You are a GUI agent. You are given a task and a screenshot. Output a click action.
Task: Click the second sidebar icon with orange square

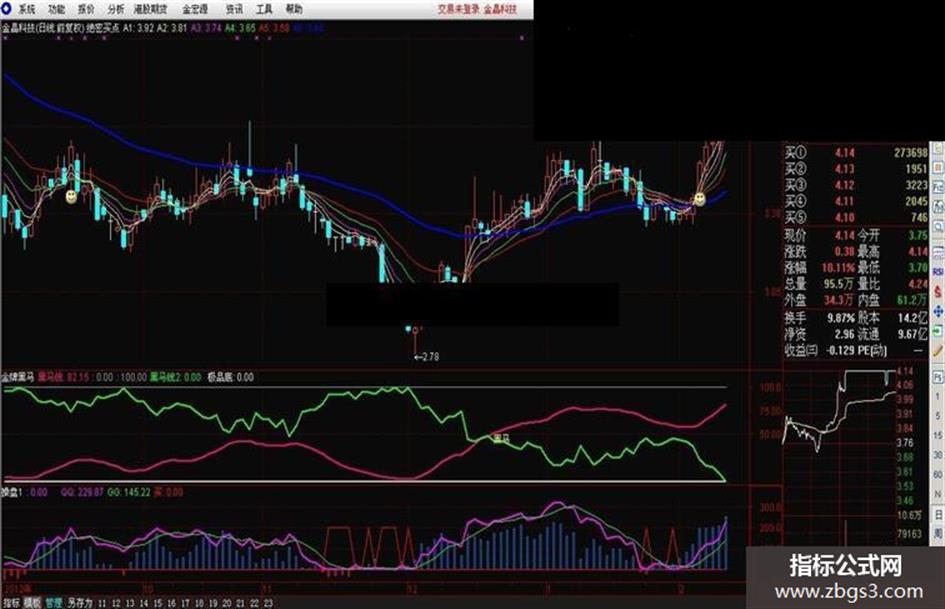pos(938,167)
